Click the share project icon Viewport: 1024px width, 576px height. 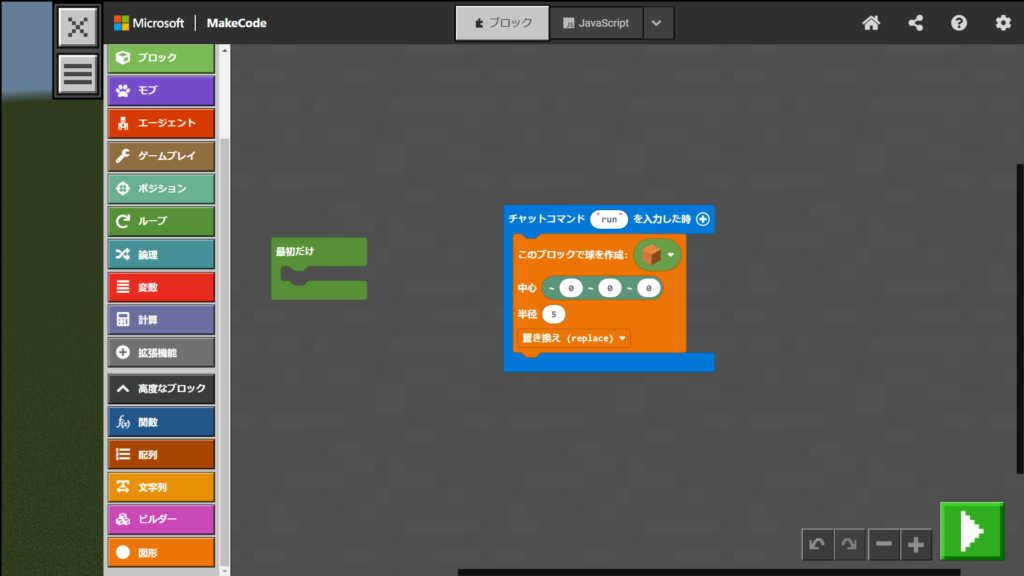[x=915, y=23]
